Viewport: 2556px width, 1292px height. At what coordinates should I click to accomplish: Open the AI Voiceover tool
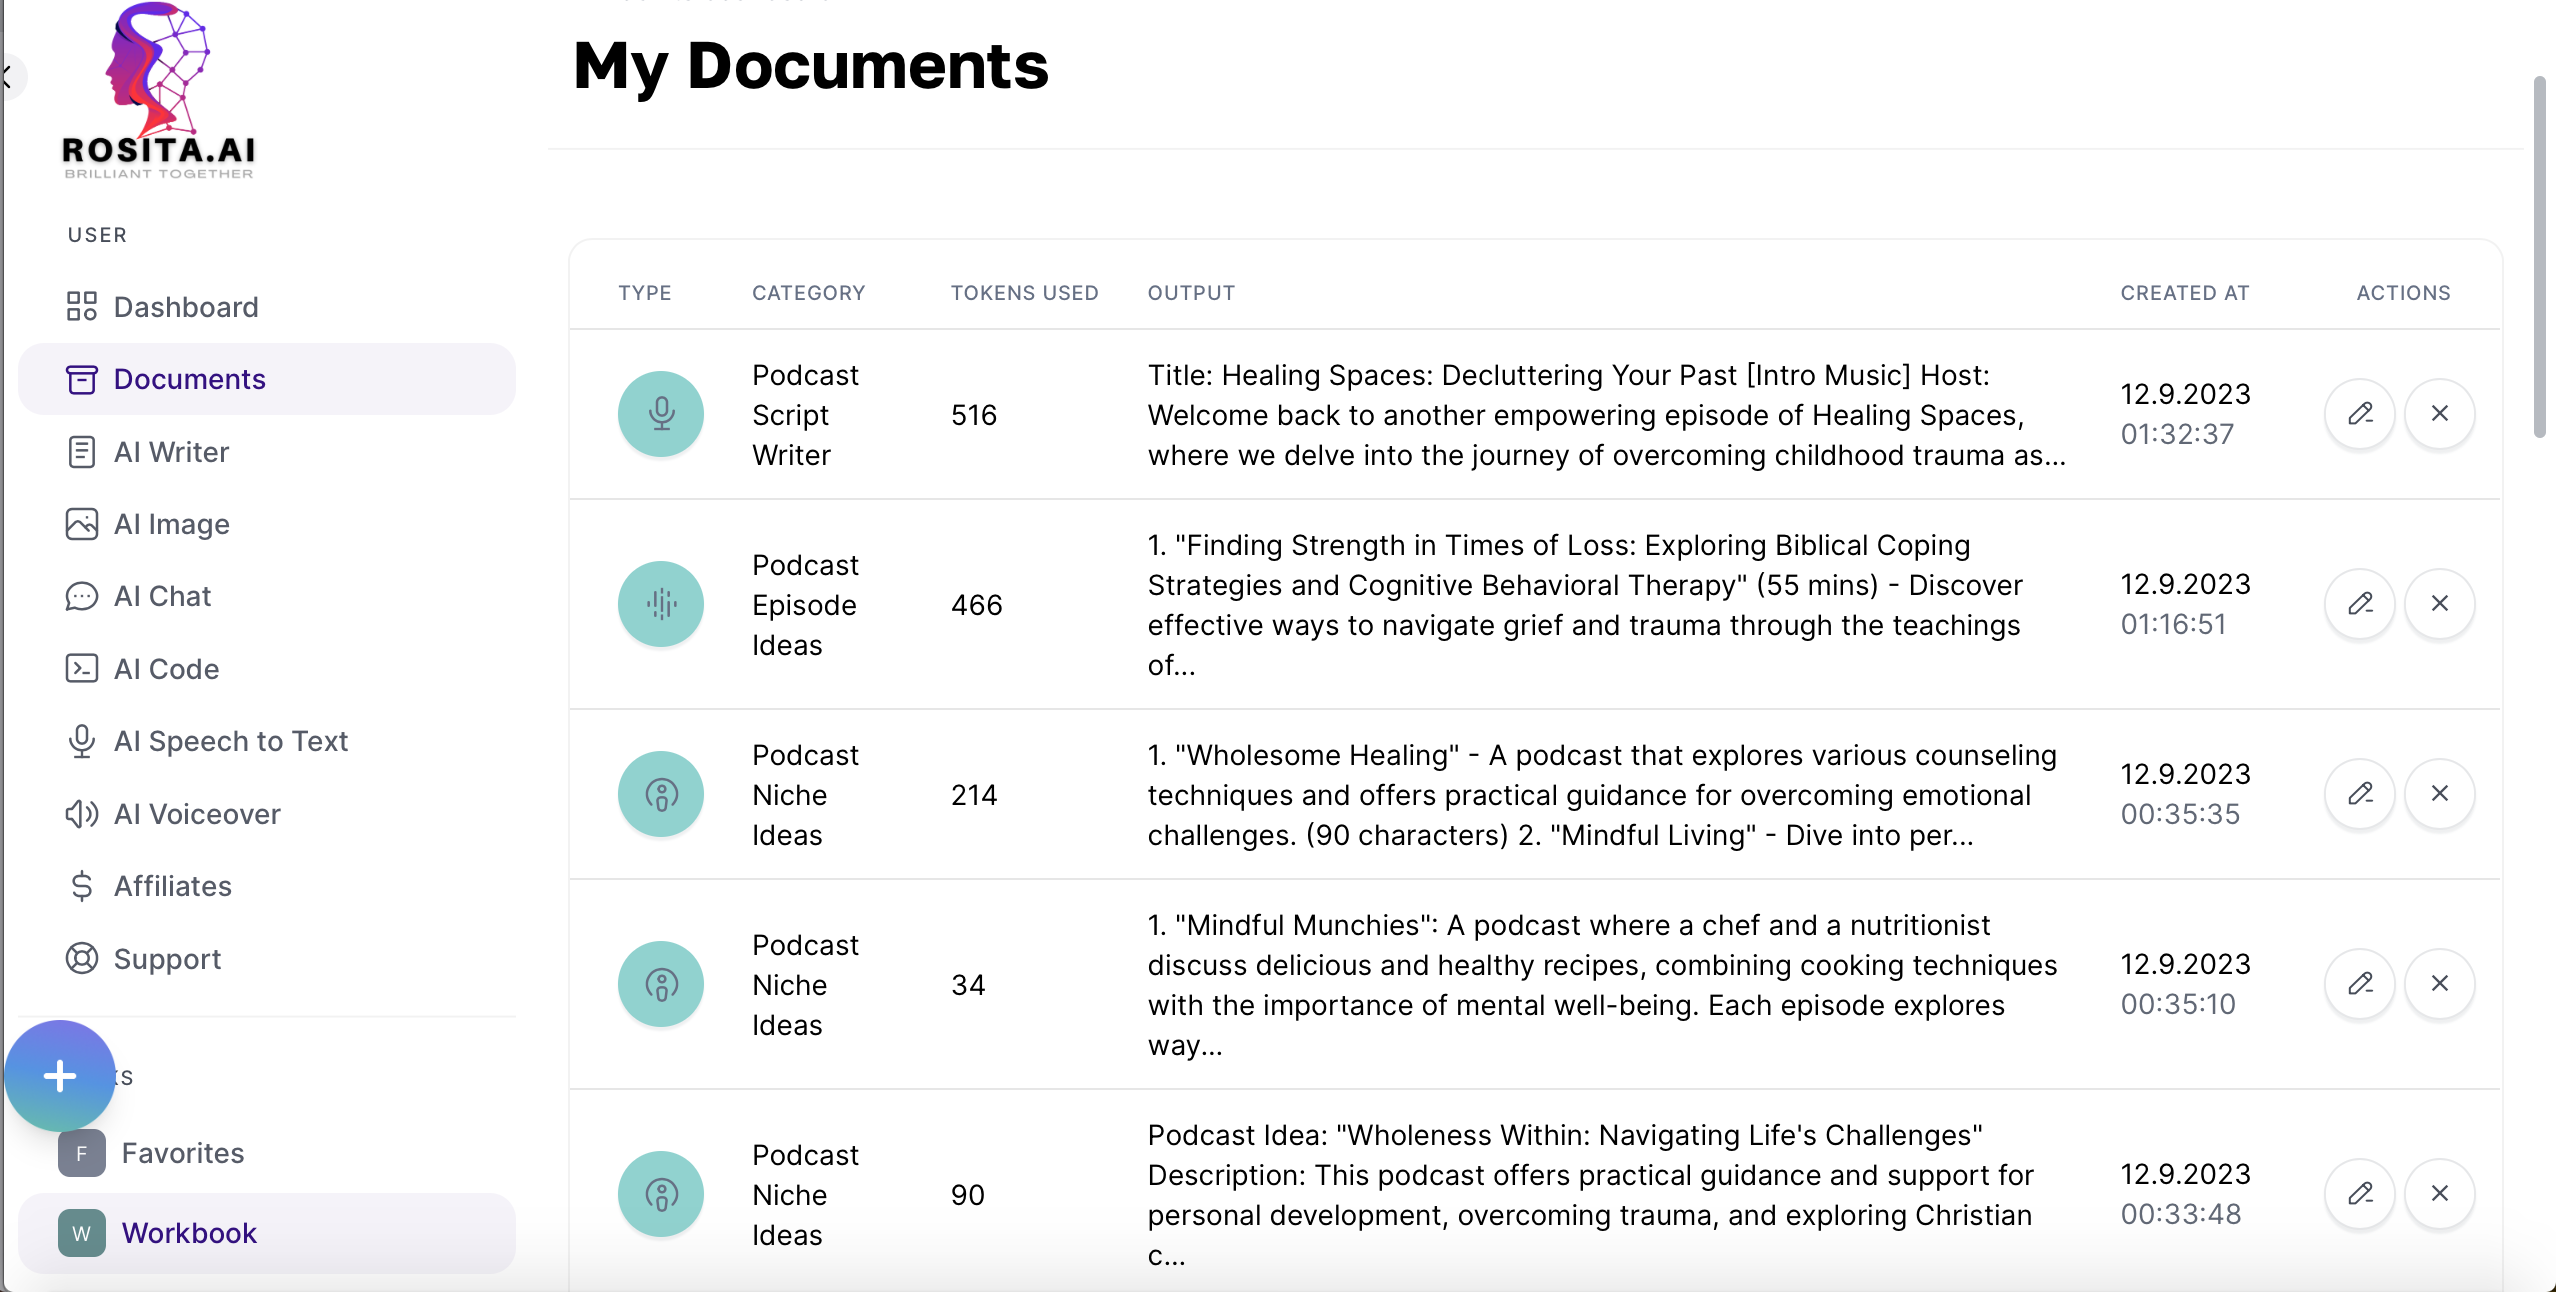click(197, 814)
